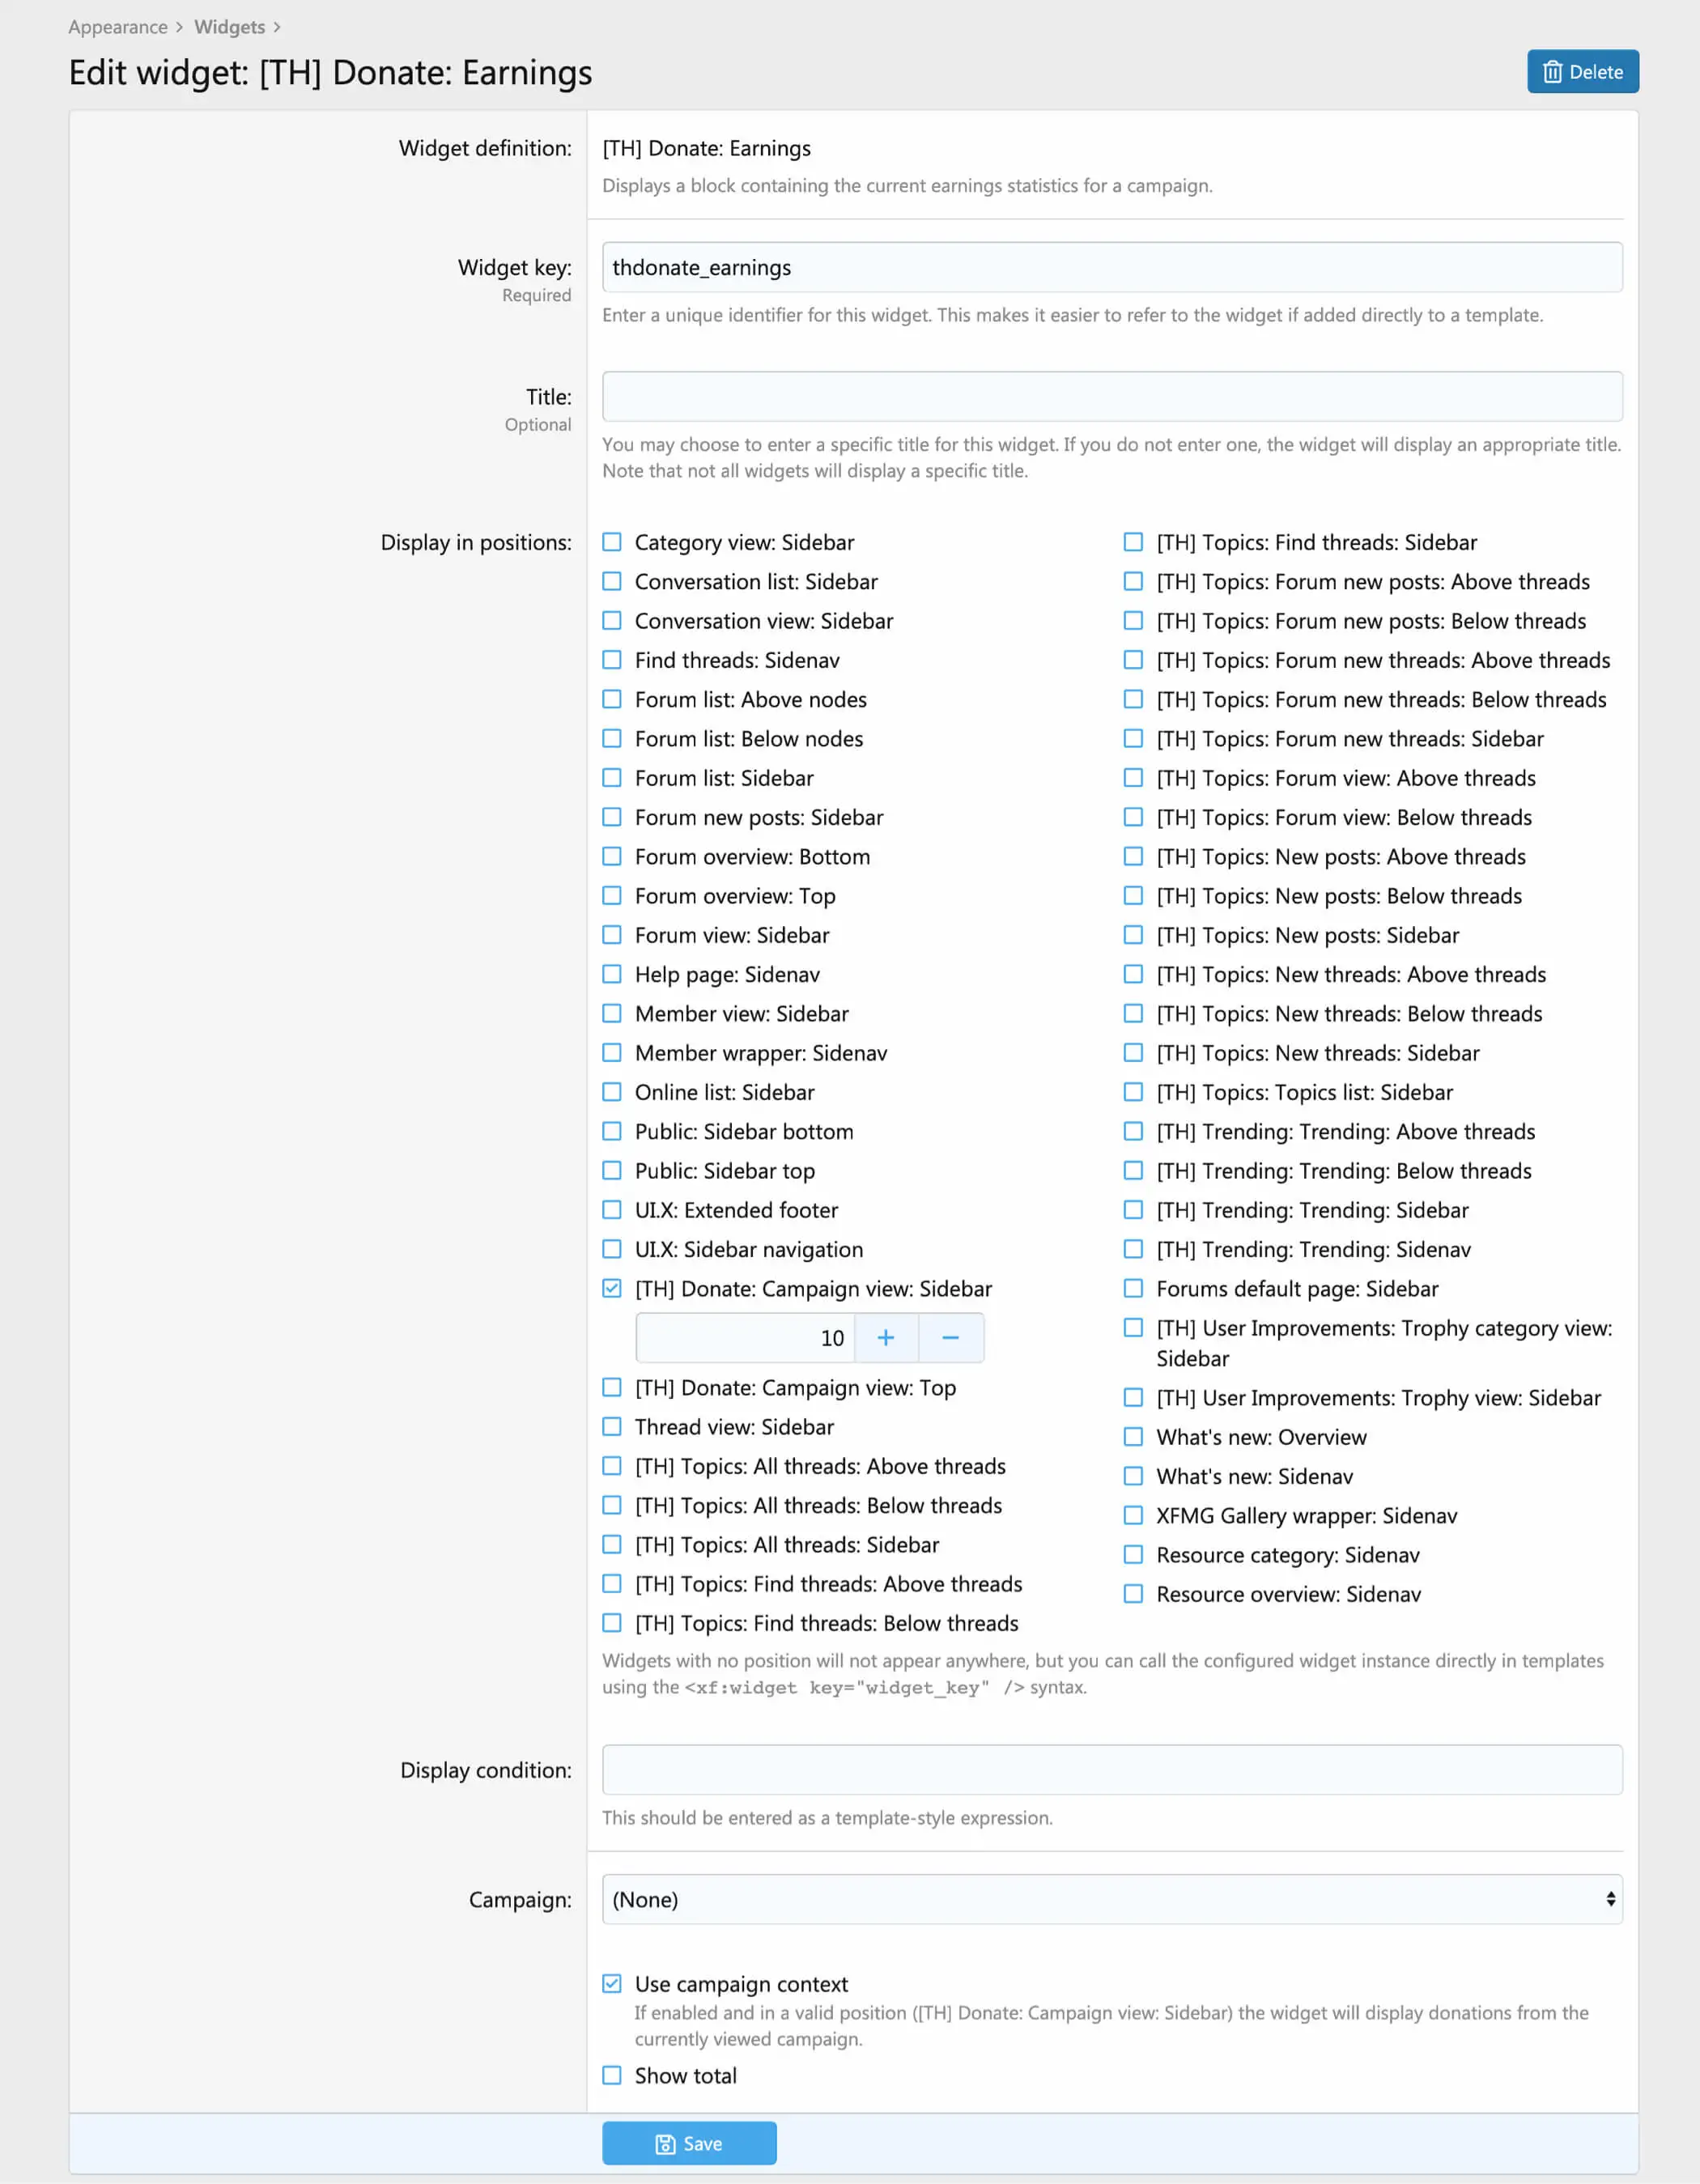The image size is (1700, 2184).
Task: Focus the Widget key text field
Action: [1111, 268]
